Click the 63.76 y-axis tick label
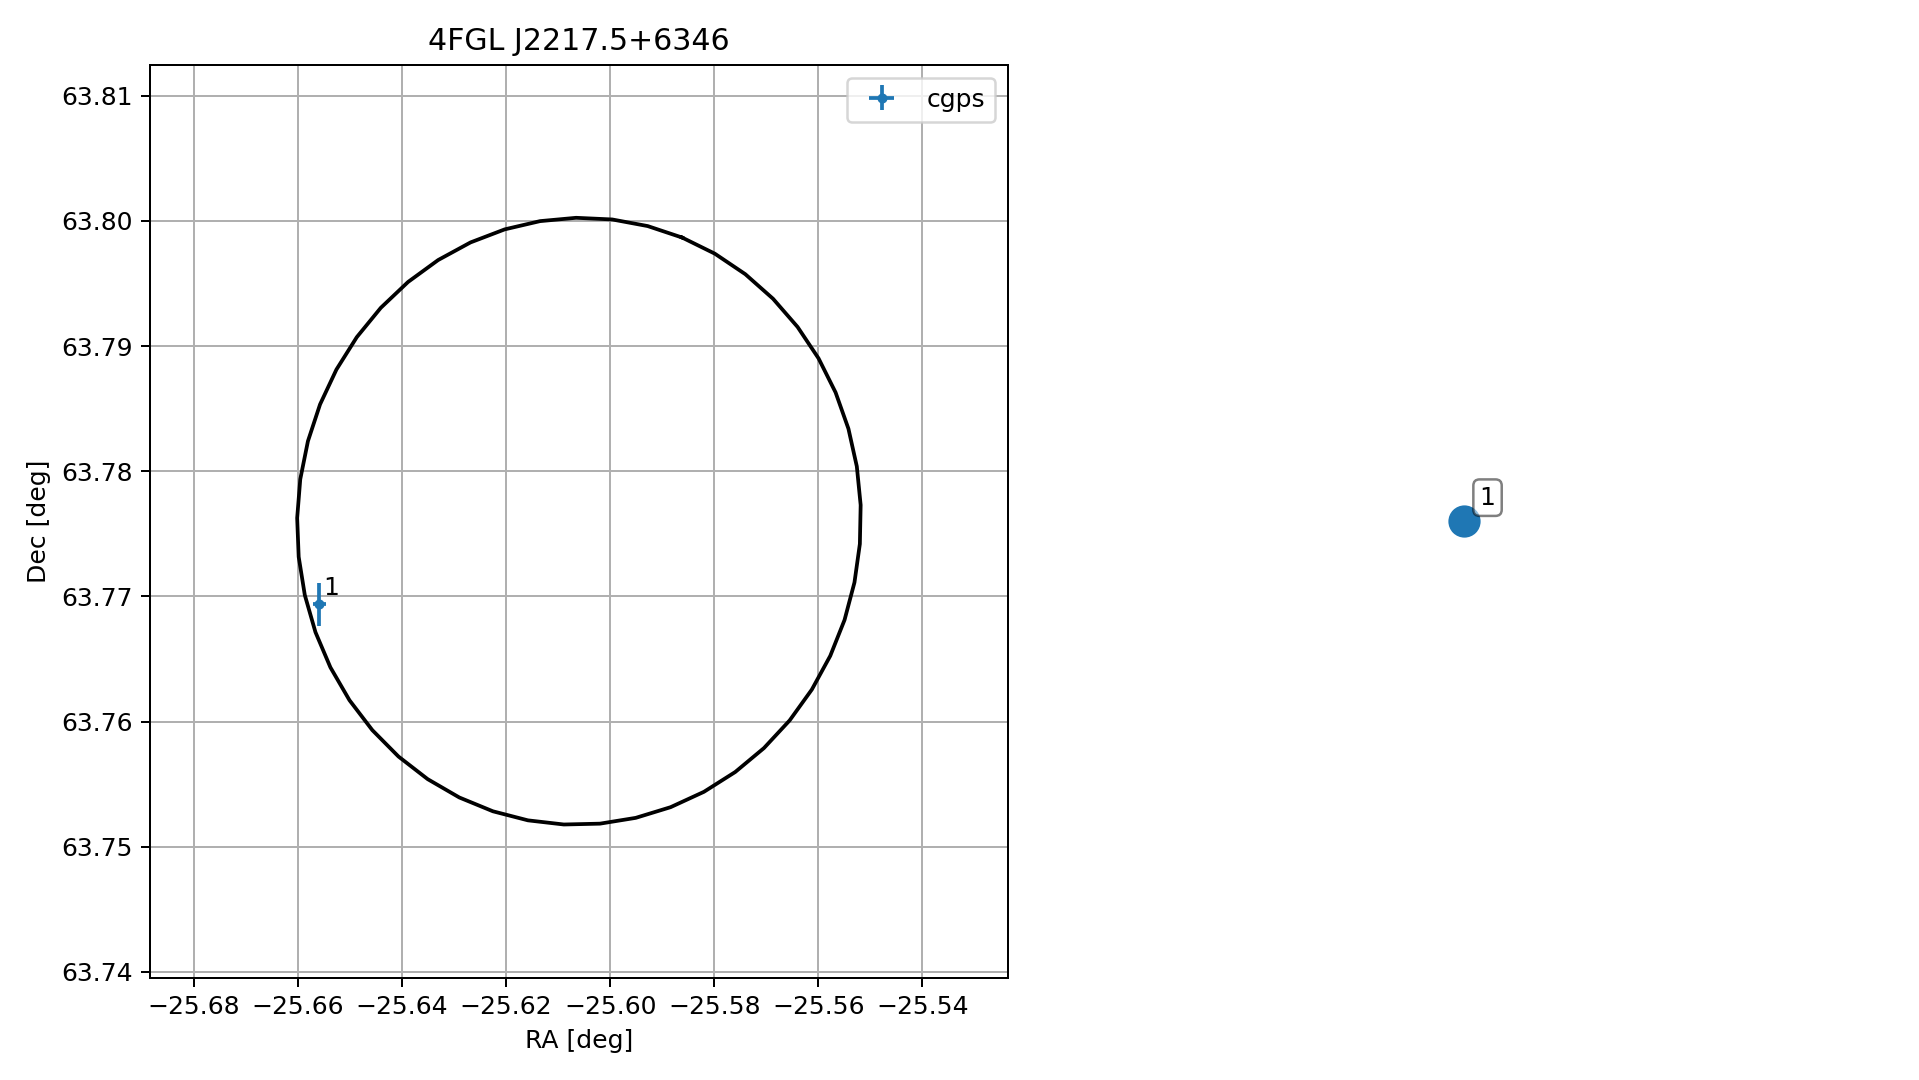This screenshot has width=1919, height=1080. (97, 722)
